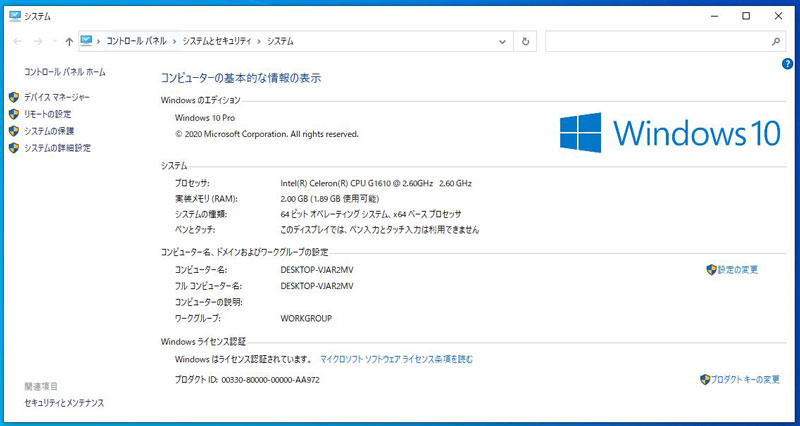Click コンピューターの基本的な情報の表示 heading
Image resolution: width=800 pixels, height=426 pixels.
pyautogui.click(x=241, y=78)
